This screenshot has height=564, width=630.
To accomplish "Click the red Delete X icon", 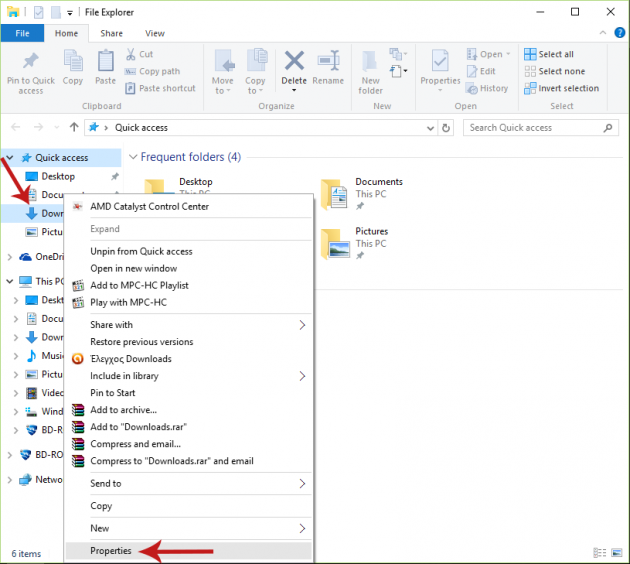I will pyautogui.click(x=294, y=62).
